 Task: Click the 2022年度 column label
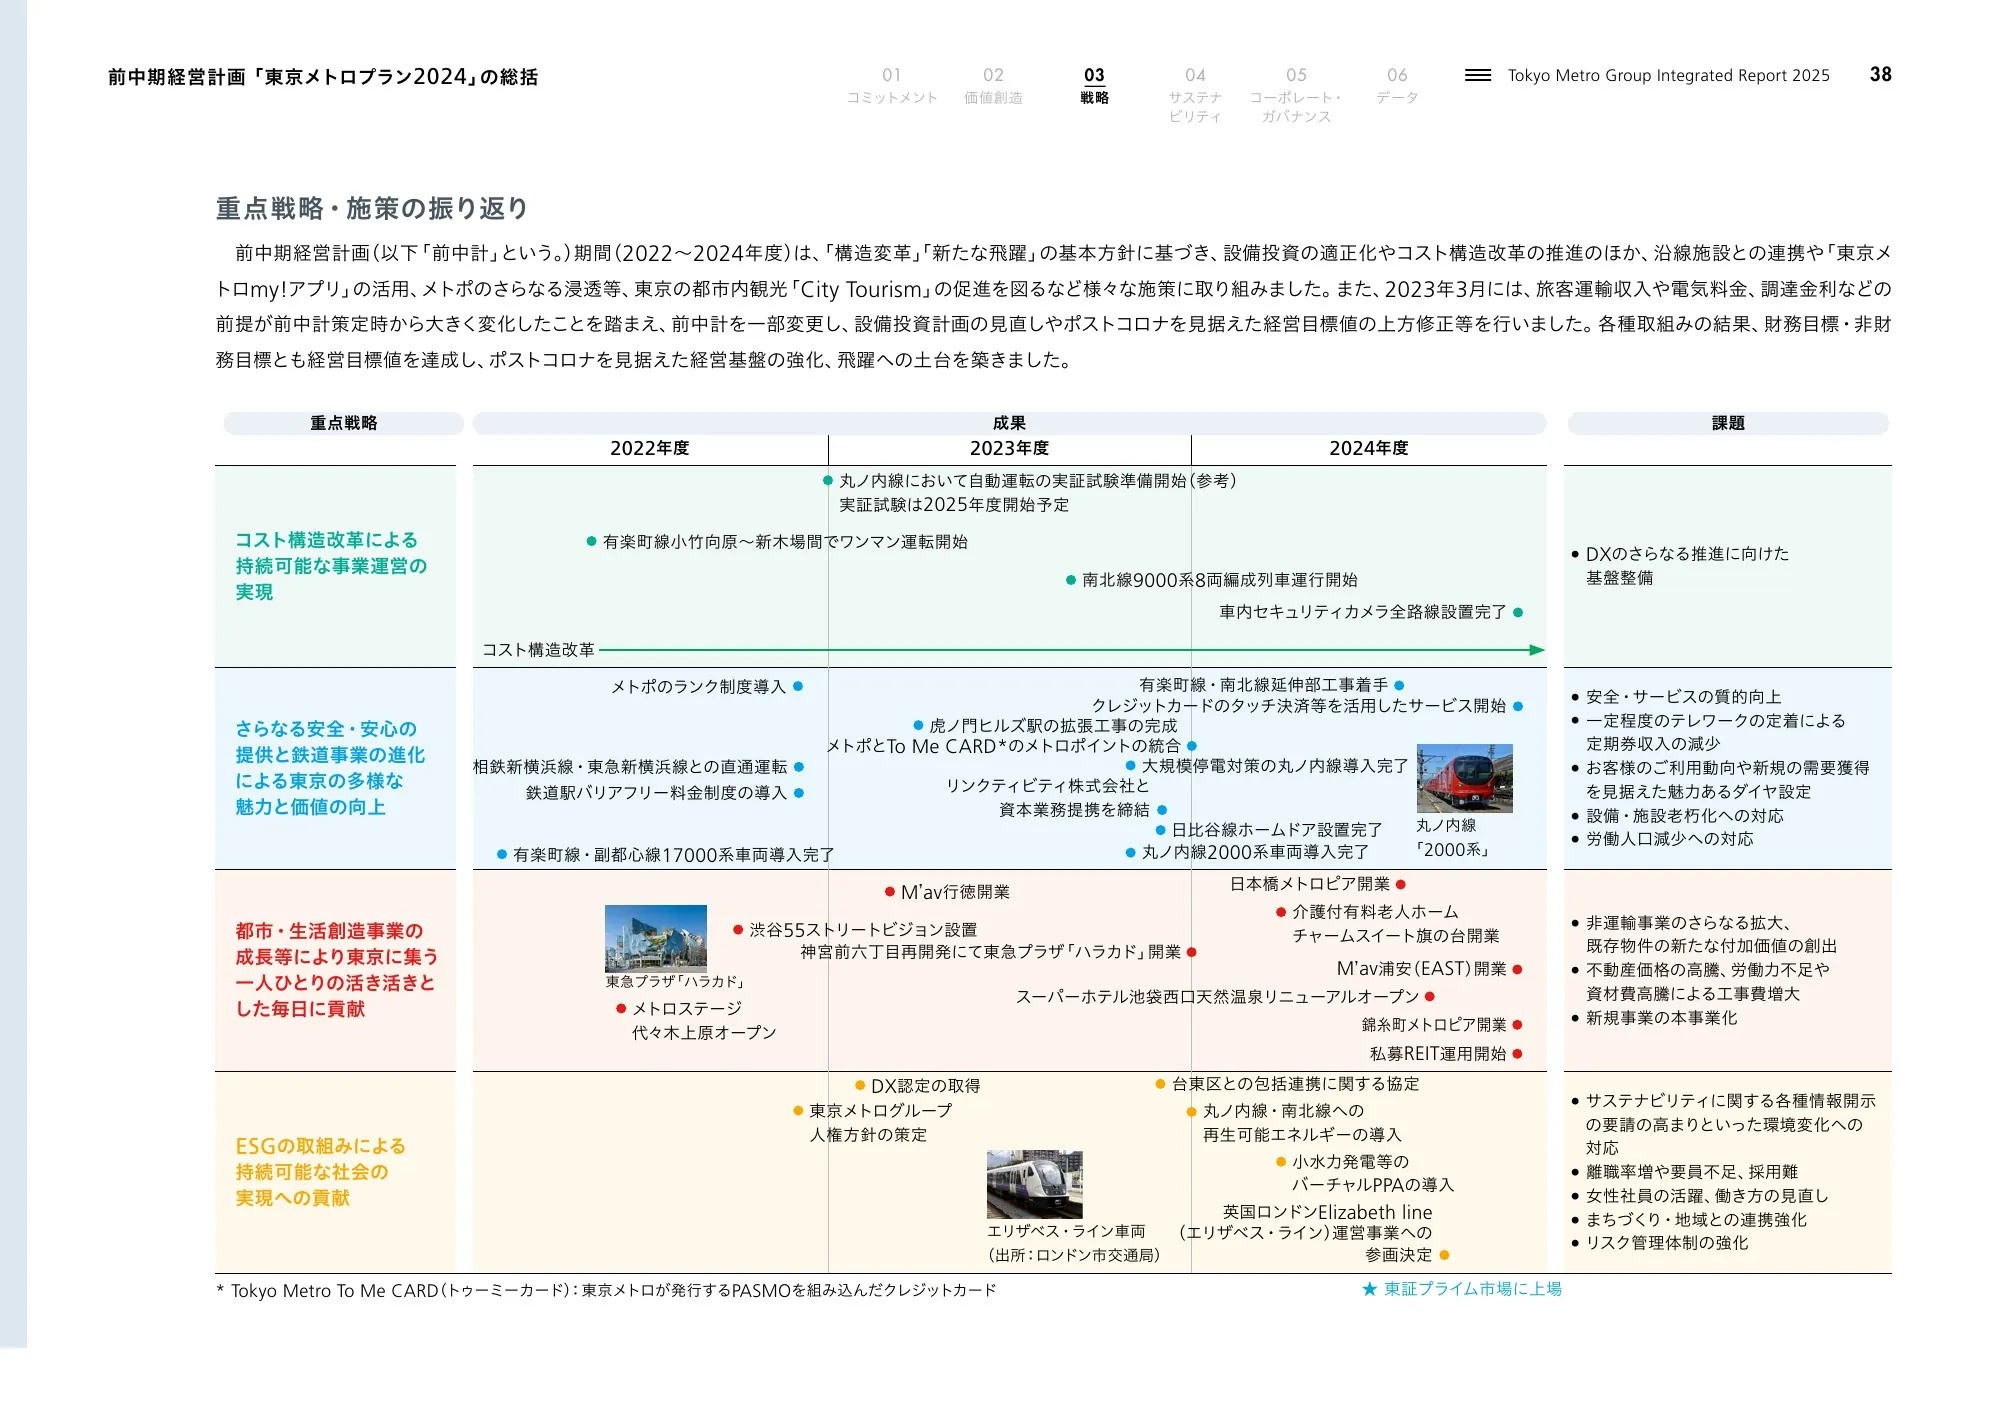pos(650,448)
